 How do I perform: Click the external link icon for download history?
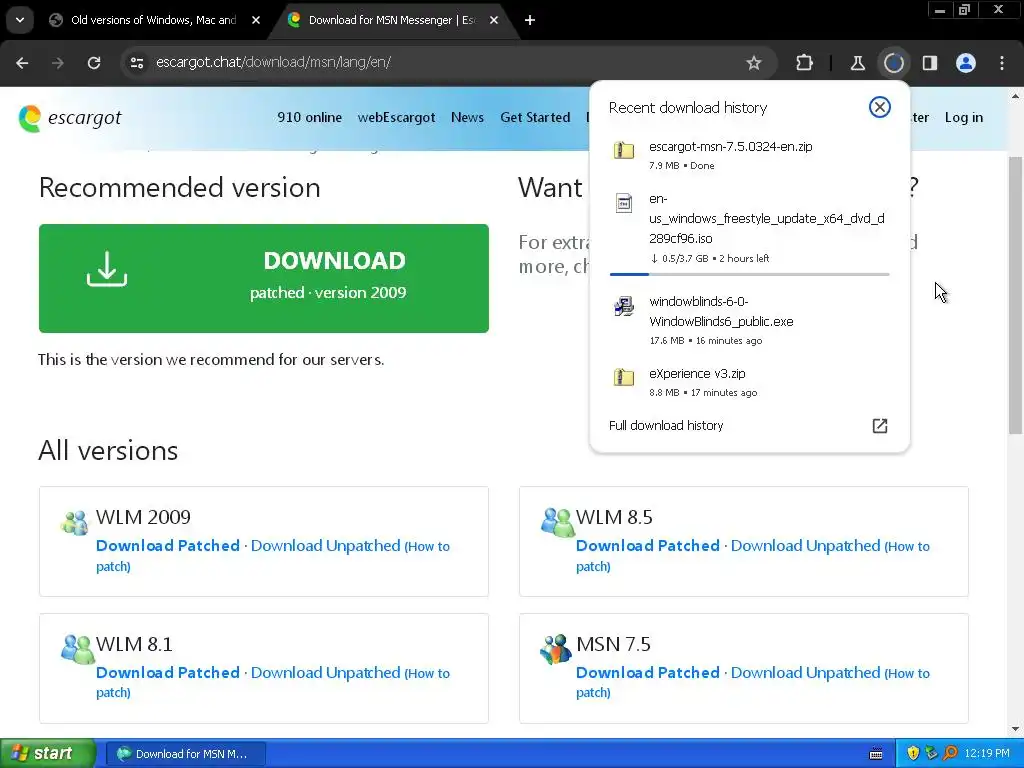coord(880,426)
